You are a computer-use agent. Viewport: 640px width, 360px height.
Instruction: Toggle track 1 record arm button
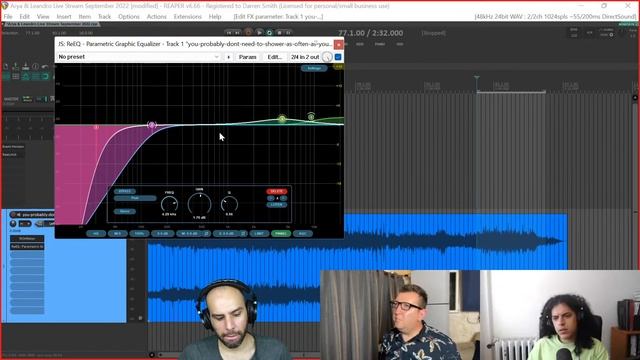pos(13,215)
